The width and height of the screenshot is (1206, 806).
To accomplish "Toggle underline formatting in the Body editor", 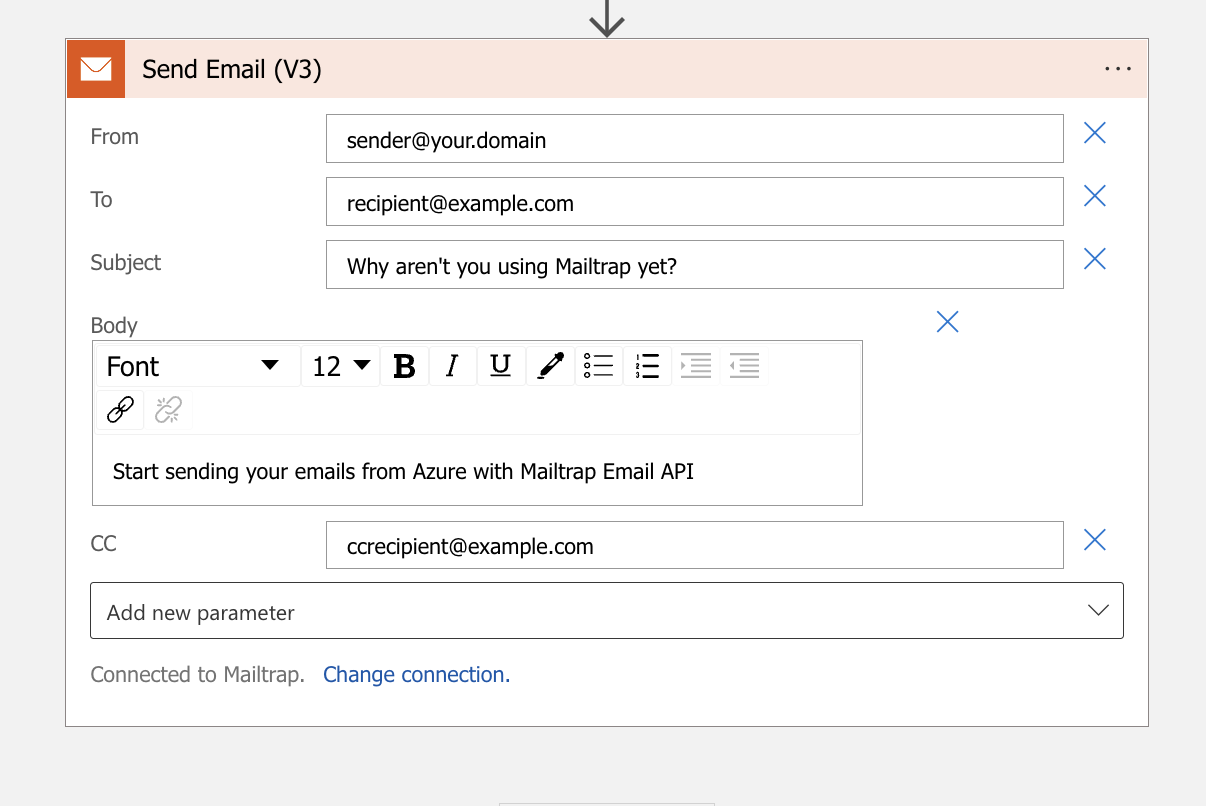I will tap(501, 366).
